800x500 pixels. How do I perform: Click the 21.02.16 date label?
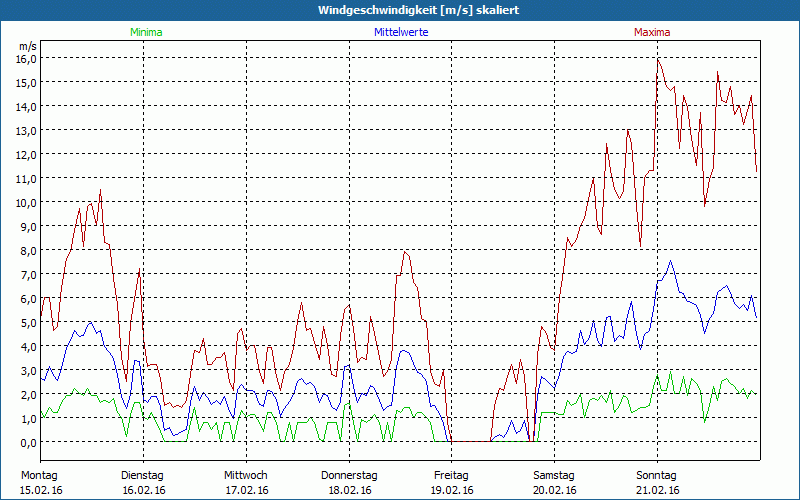tap(658, 490)
